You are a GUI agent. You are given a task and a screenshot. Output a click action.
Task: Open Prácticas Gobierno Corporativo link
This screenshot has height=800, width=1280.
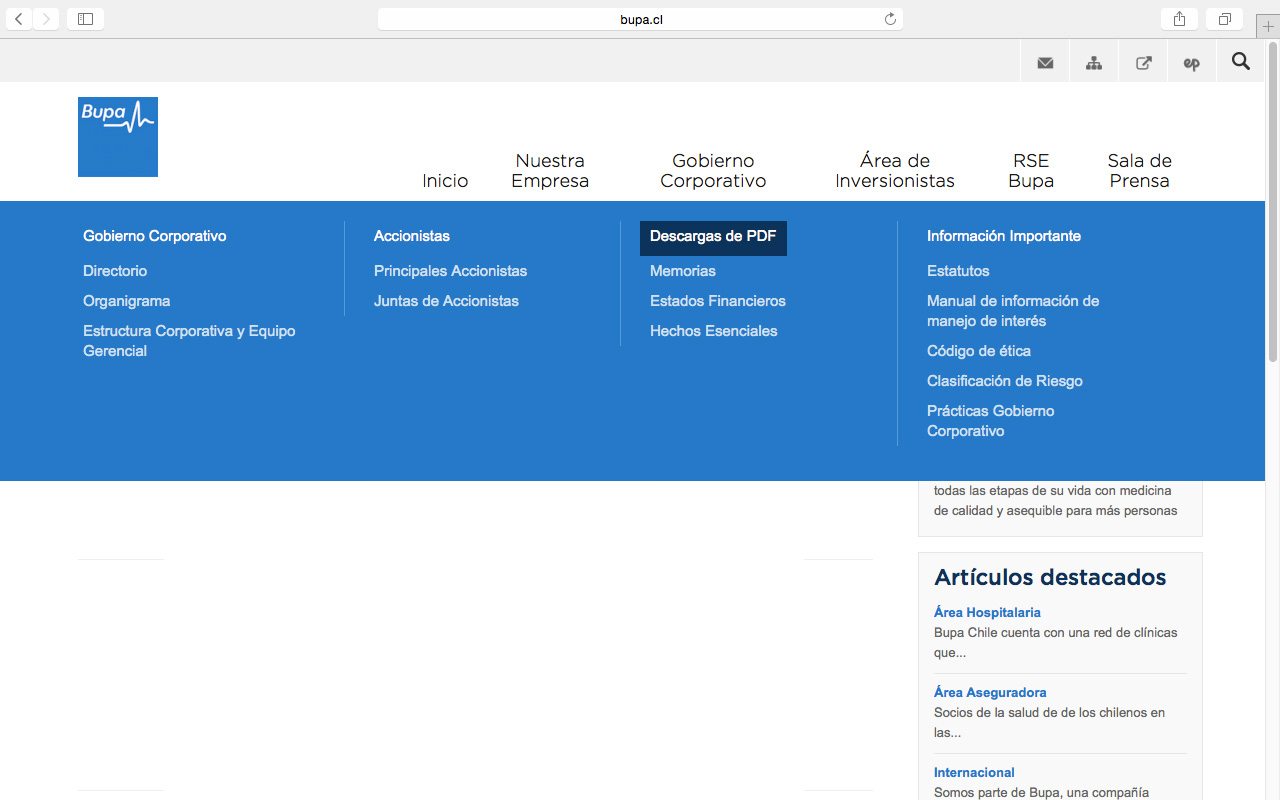[x=991, y=421]
